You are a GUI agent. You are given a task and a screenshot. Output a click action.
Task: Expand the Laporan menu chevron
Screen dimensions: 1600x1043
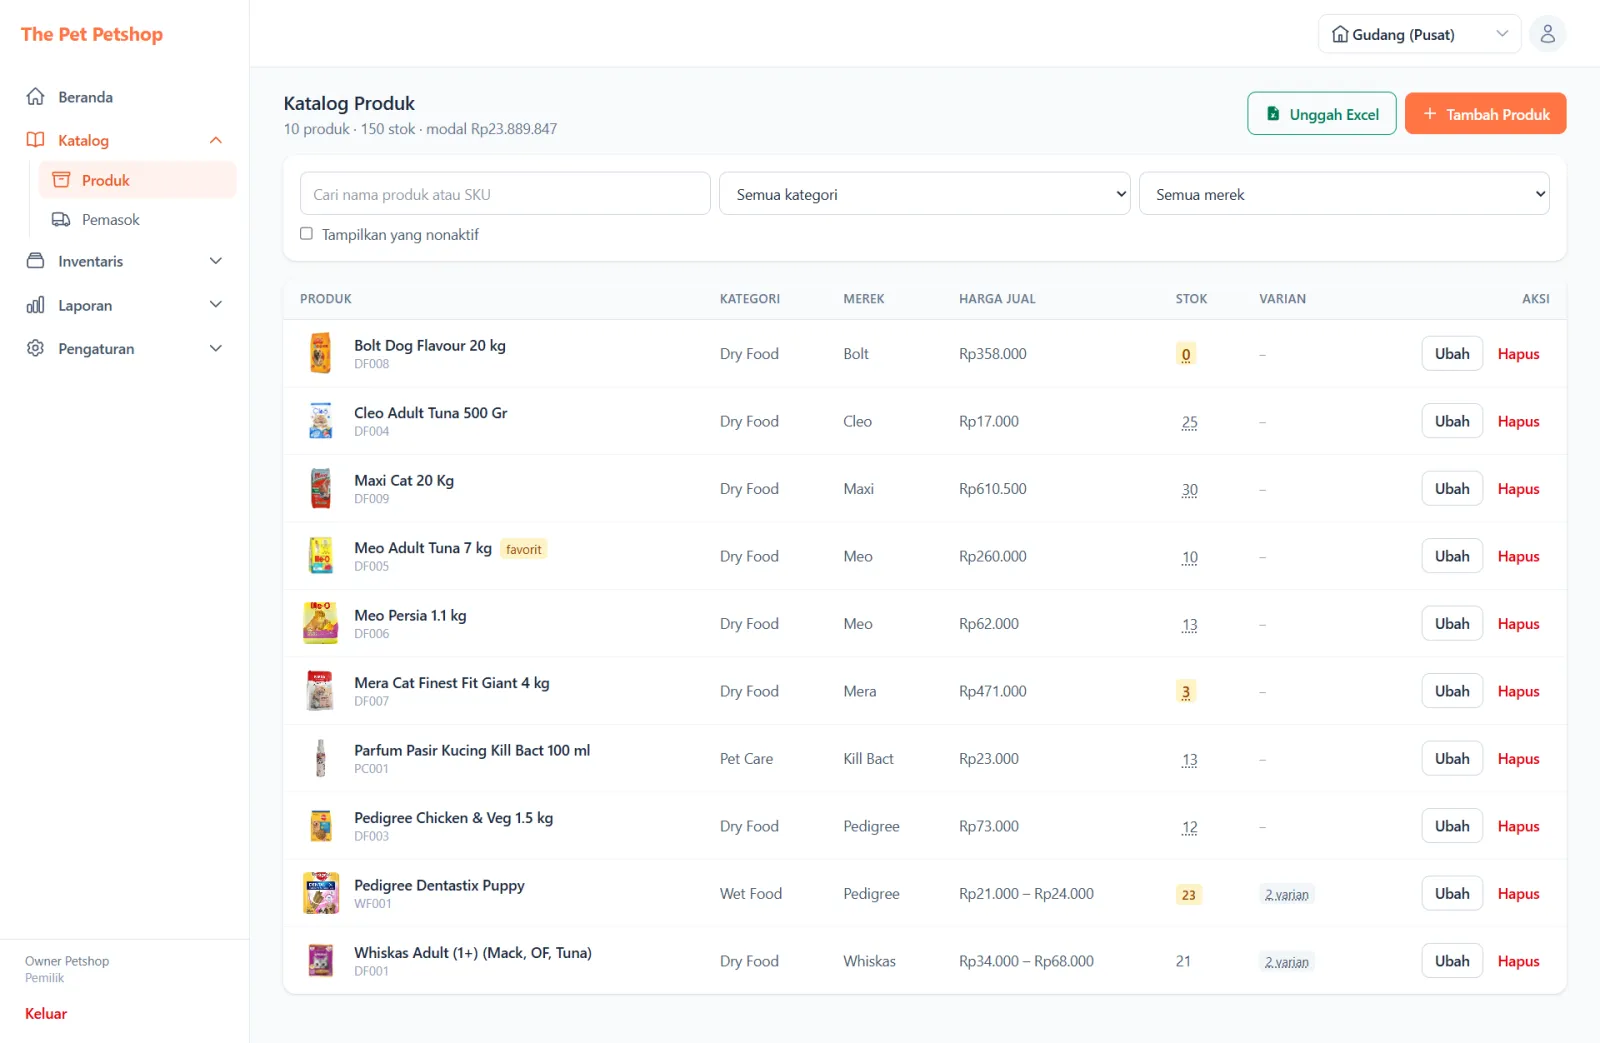pyautogui.click(x=216, y=305)
